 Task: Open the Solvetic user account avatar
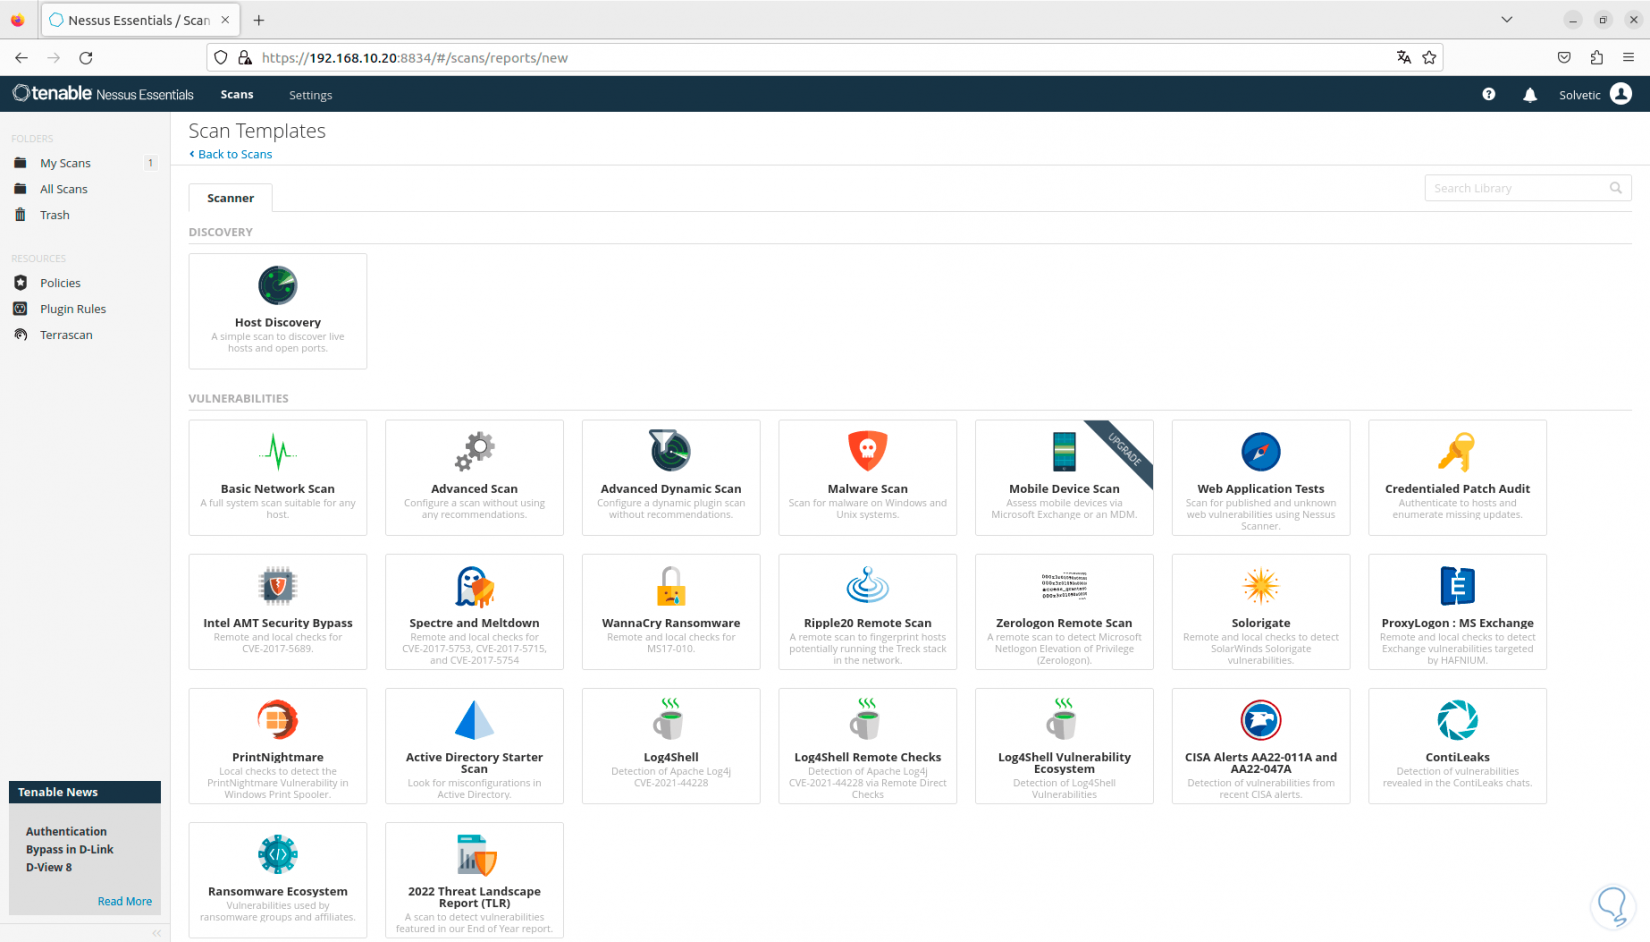(1621, 94)
